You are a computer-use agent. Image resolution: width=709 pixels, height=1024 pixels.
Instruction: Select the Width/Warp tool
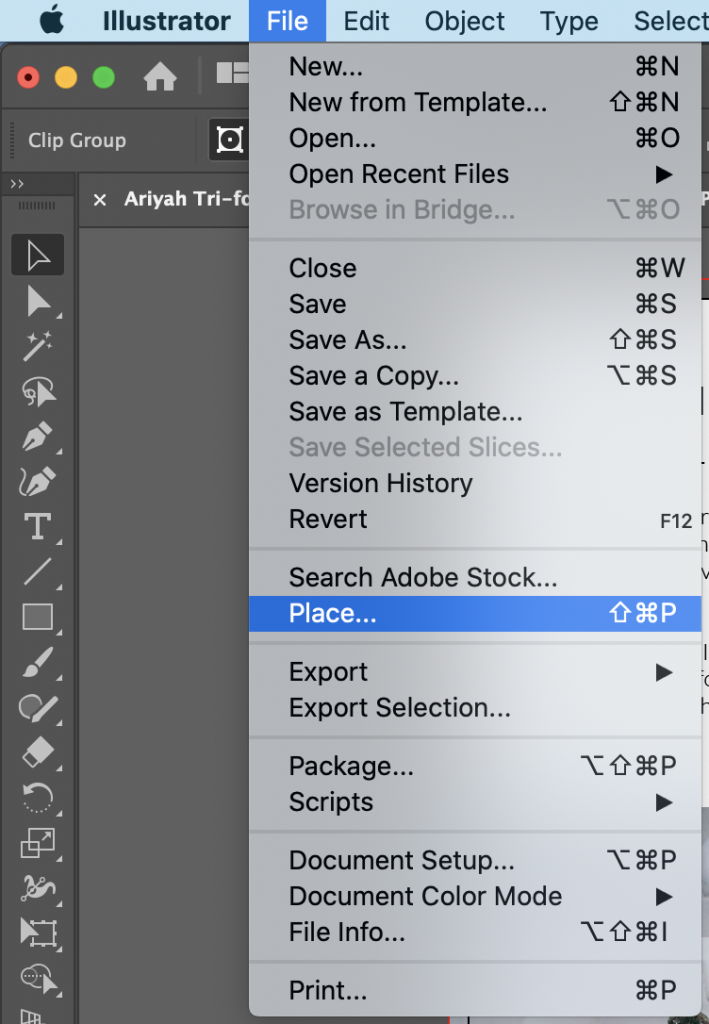pyautogui.click(x=38, y=888)
